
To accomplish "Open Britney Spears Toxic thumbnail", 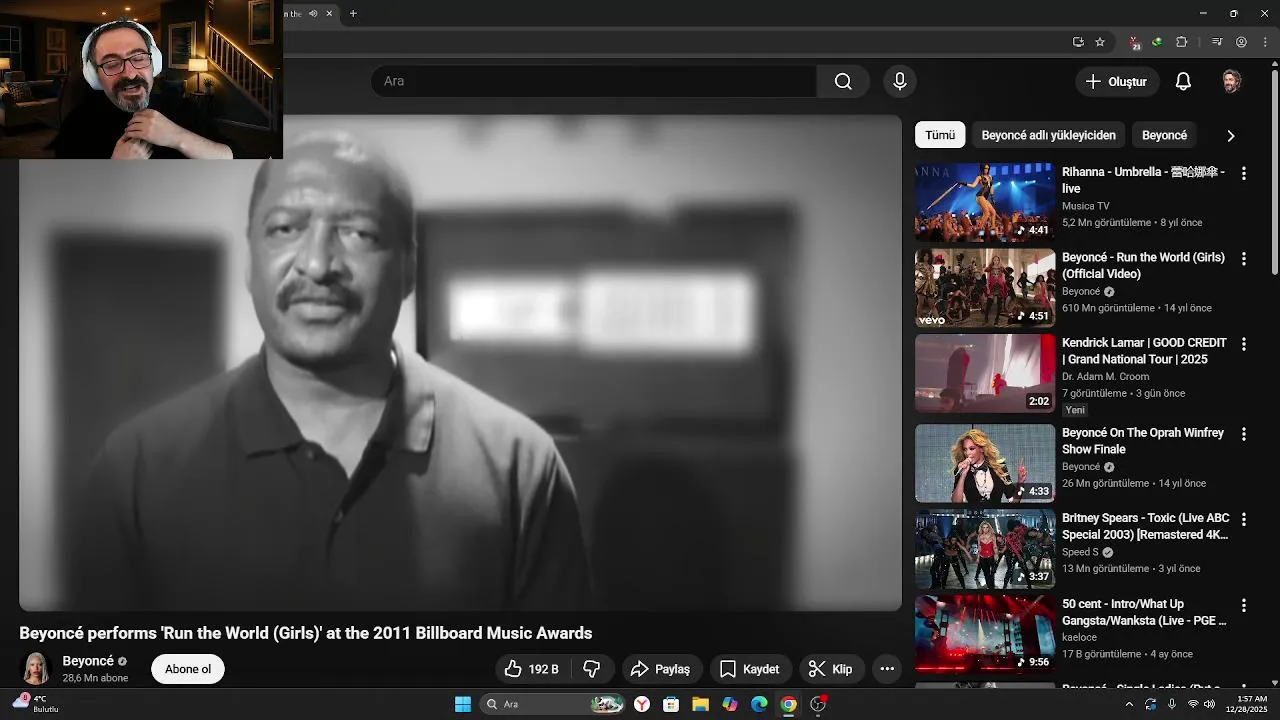I will (985, 549).
